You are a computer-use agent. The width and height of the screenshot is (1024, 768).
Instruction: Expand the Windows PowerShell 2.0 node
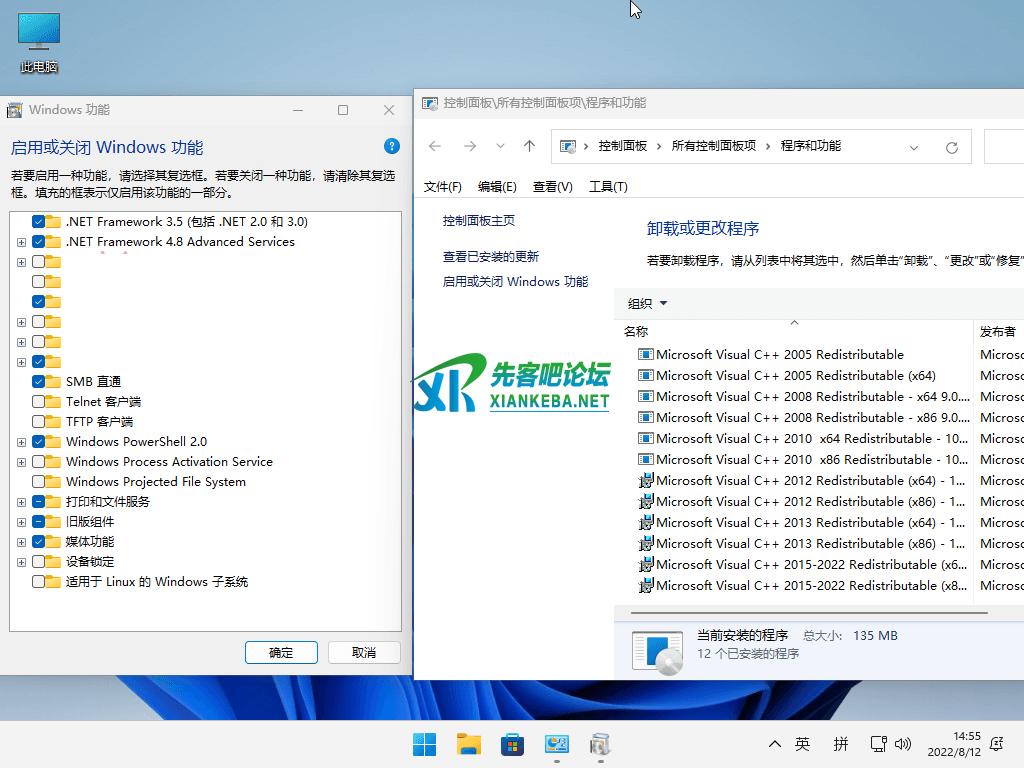pyautogui.click(x=21, y=441)
